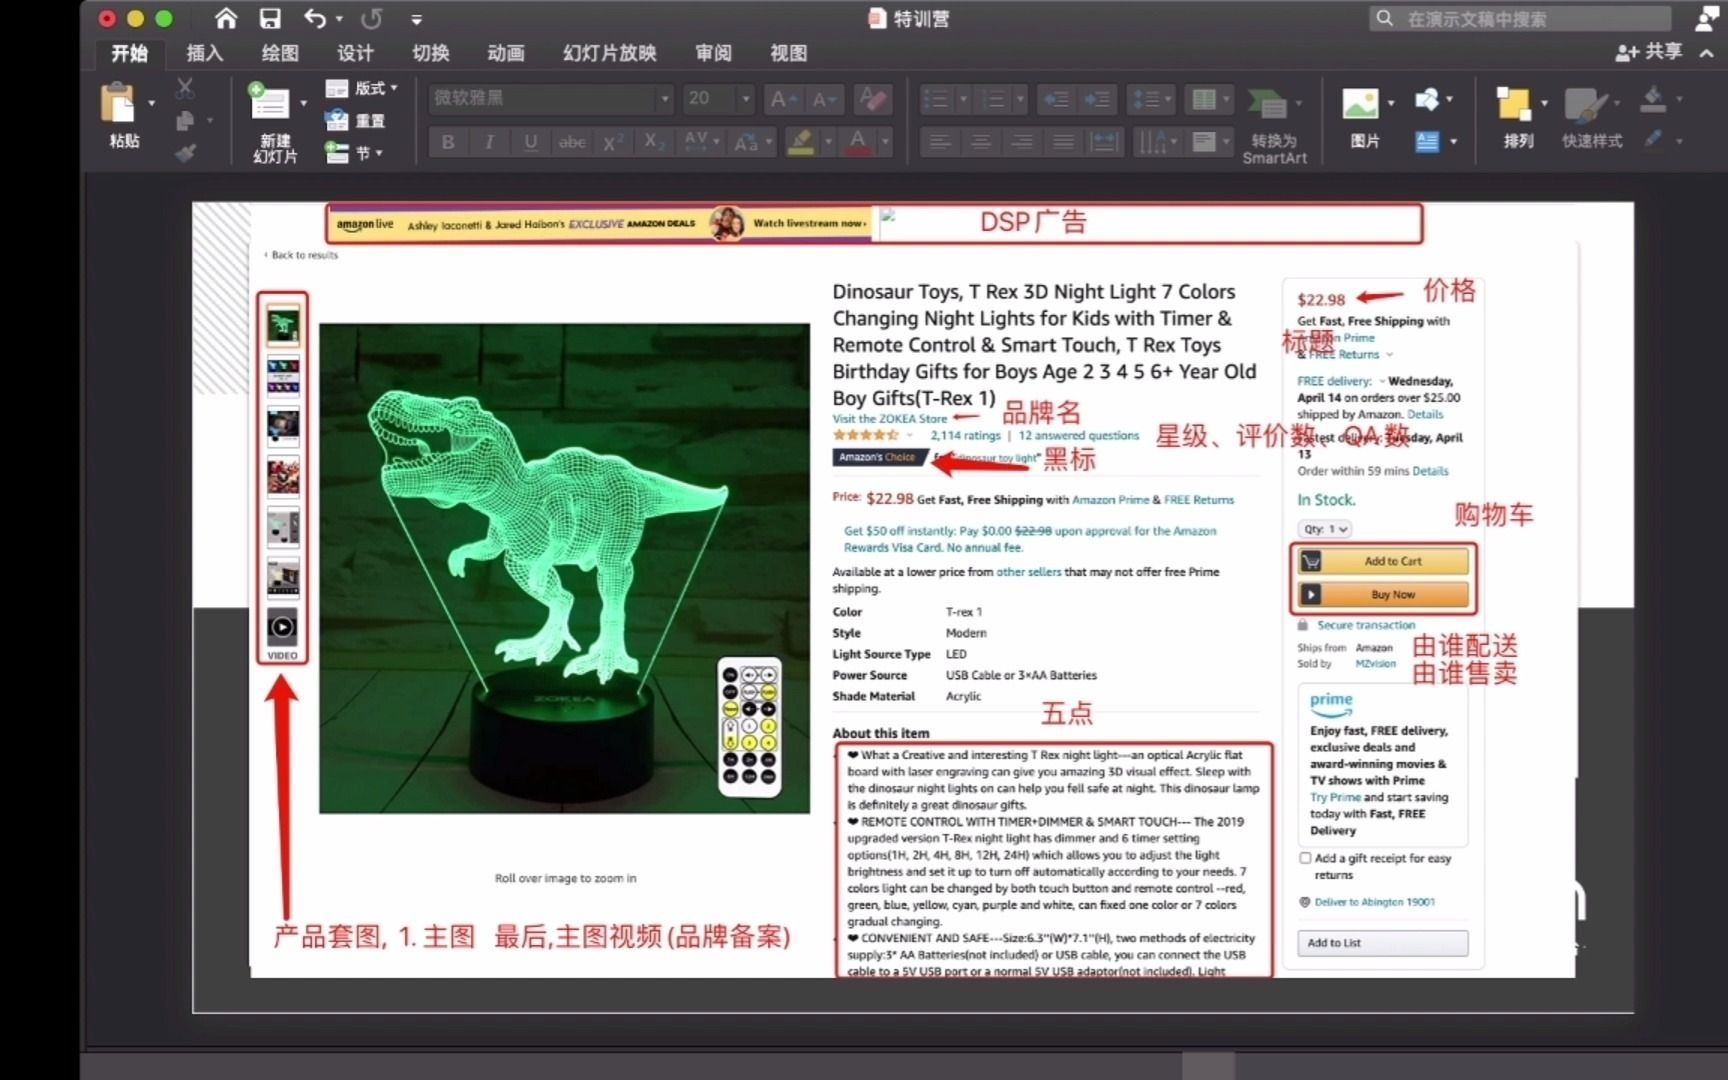Expand the 图片 picture source arrow
The width and height of the screenshot is (1728, 1080).
1391,103
